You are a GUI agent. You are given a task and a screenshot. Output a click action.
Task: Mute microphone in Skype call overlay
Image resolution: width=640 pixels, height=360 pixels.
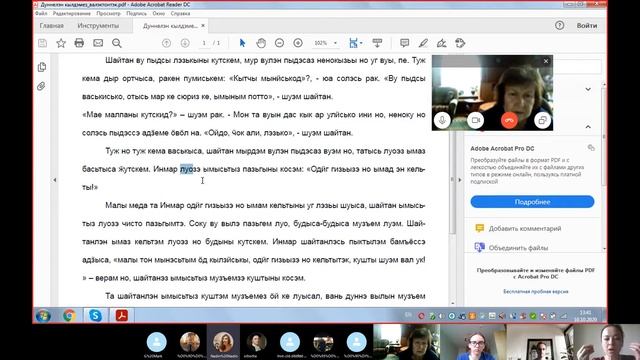point(442,120)
